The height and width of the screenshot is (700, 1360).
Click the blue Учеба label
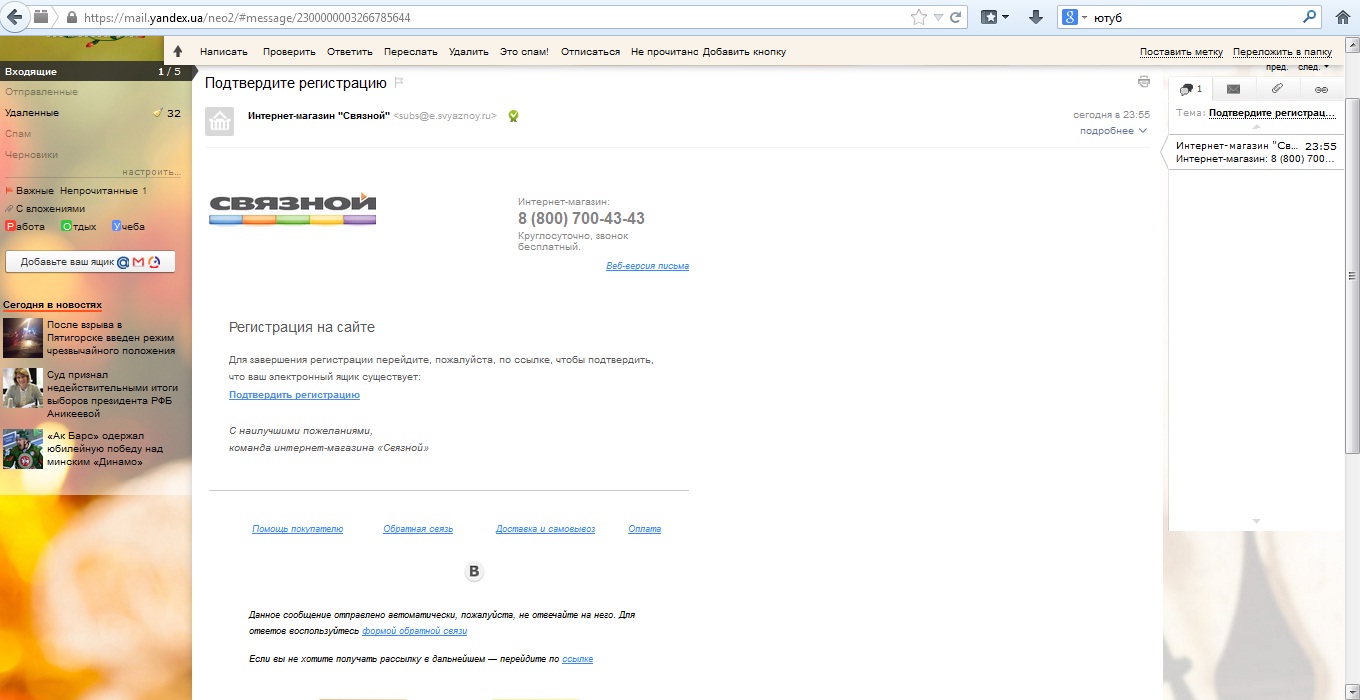pos(128,226)
